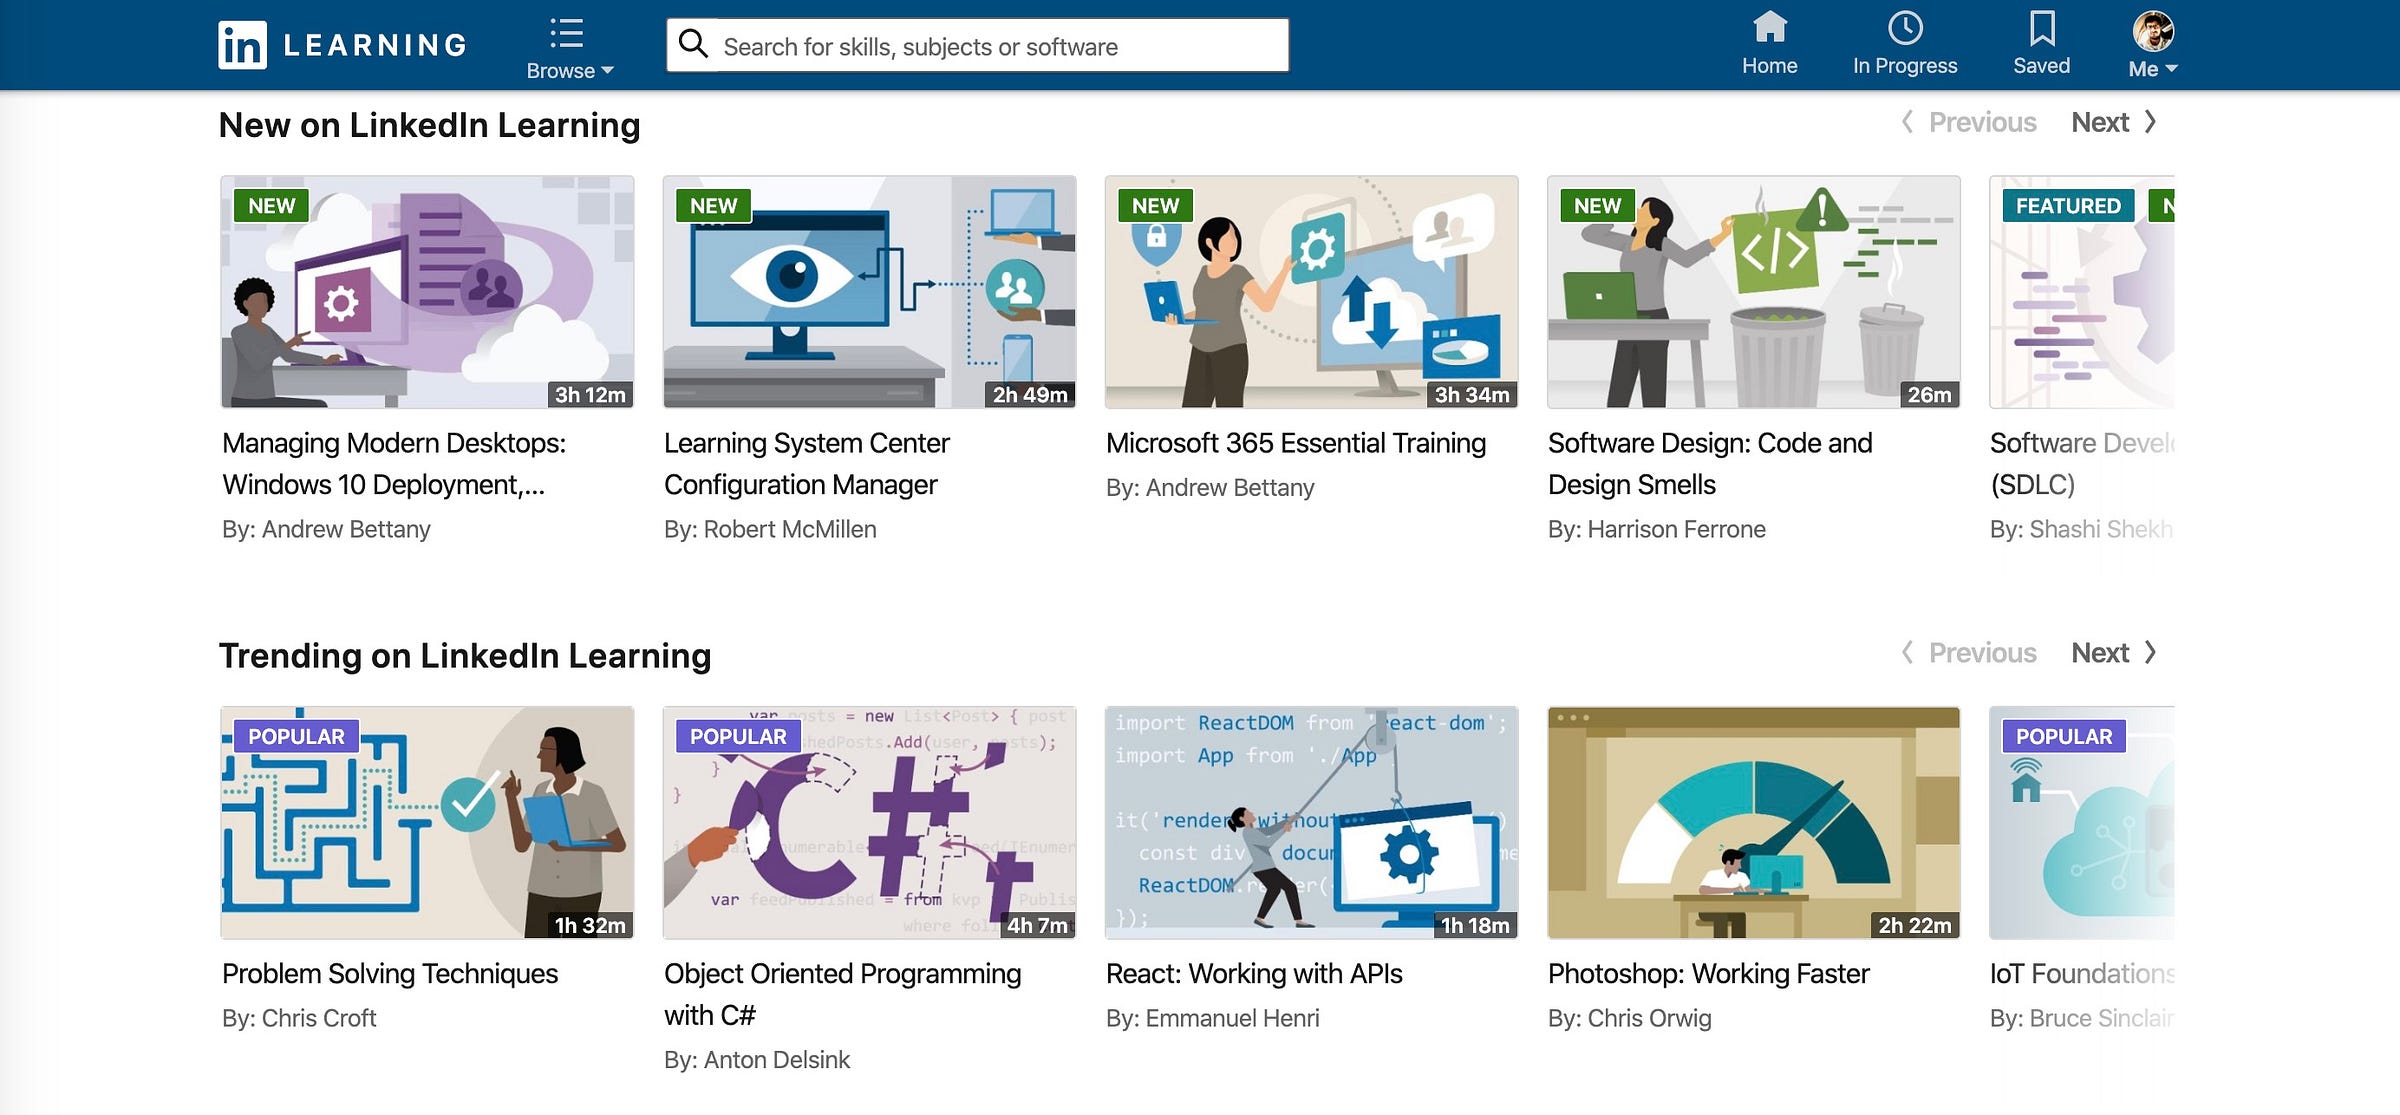
Task: Click POPULAR badge on Problem Solving Techniques
Action: [296, 736]
